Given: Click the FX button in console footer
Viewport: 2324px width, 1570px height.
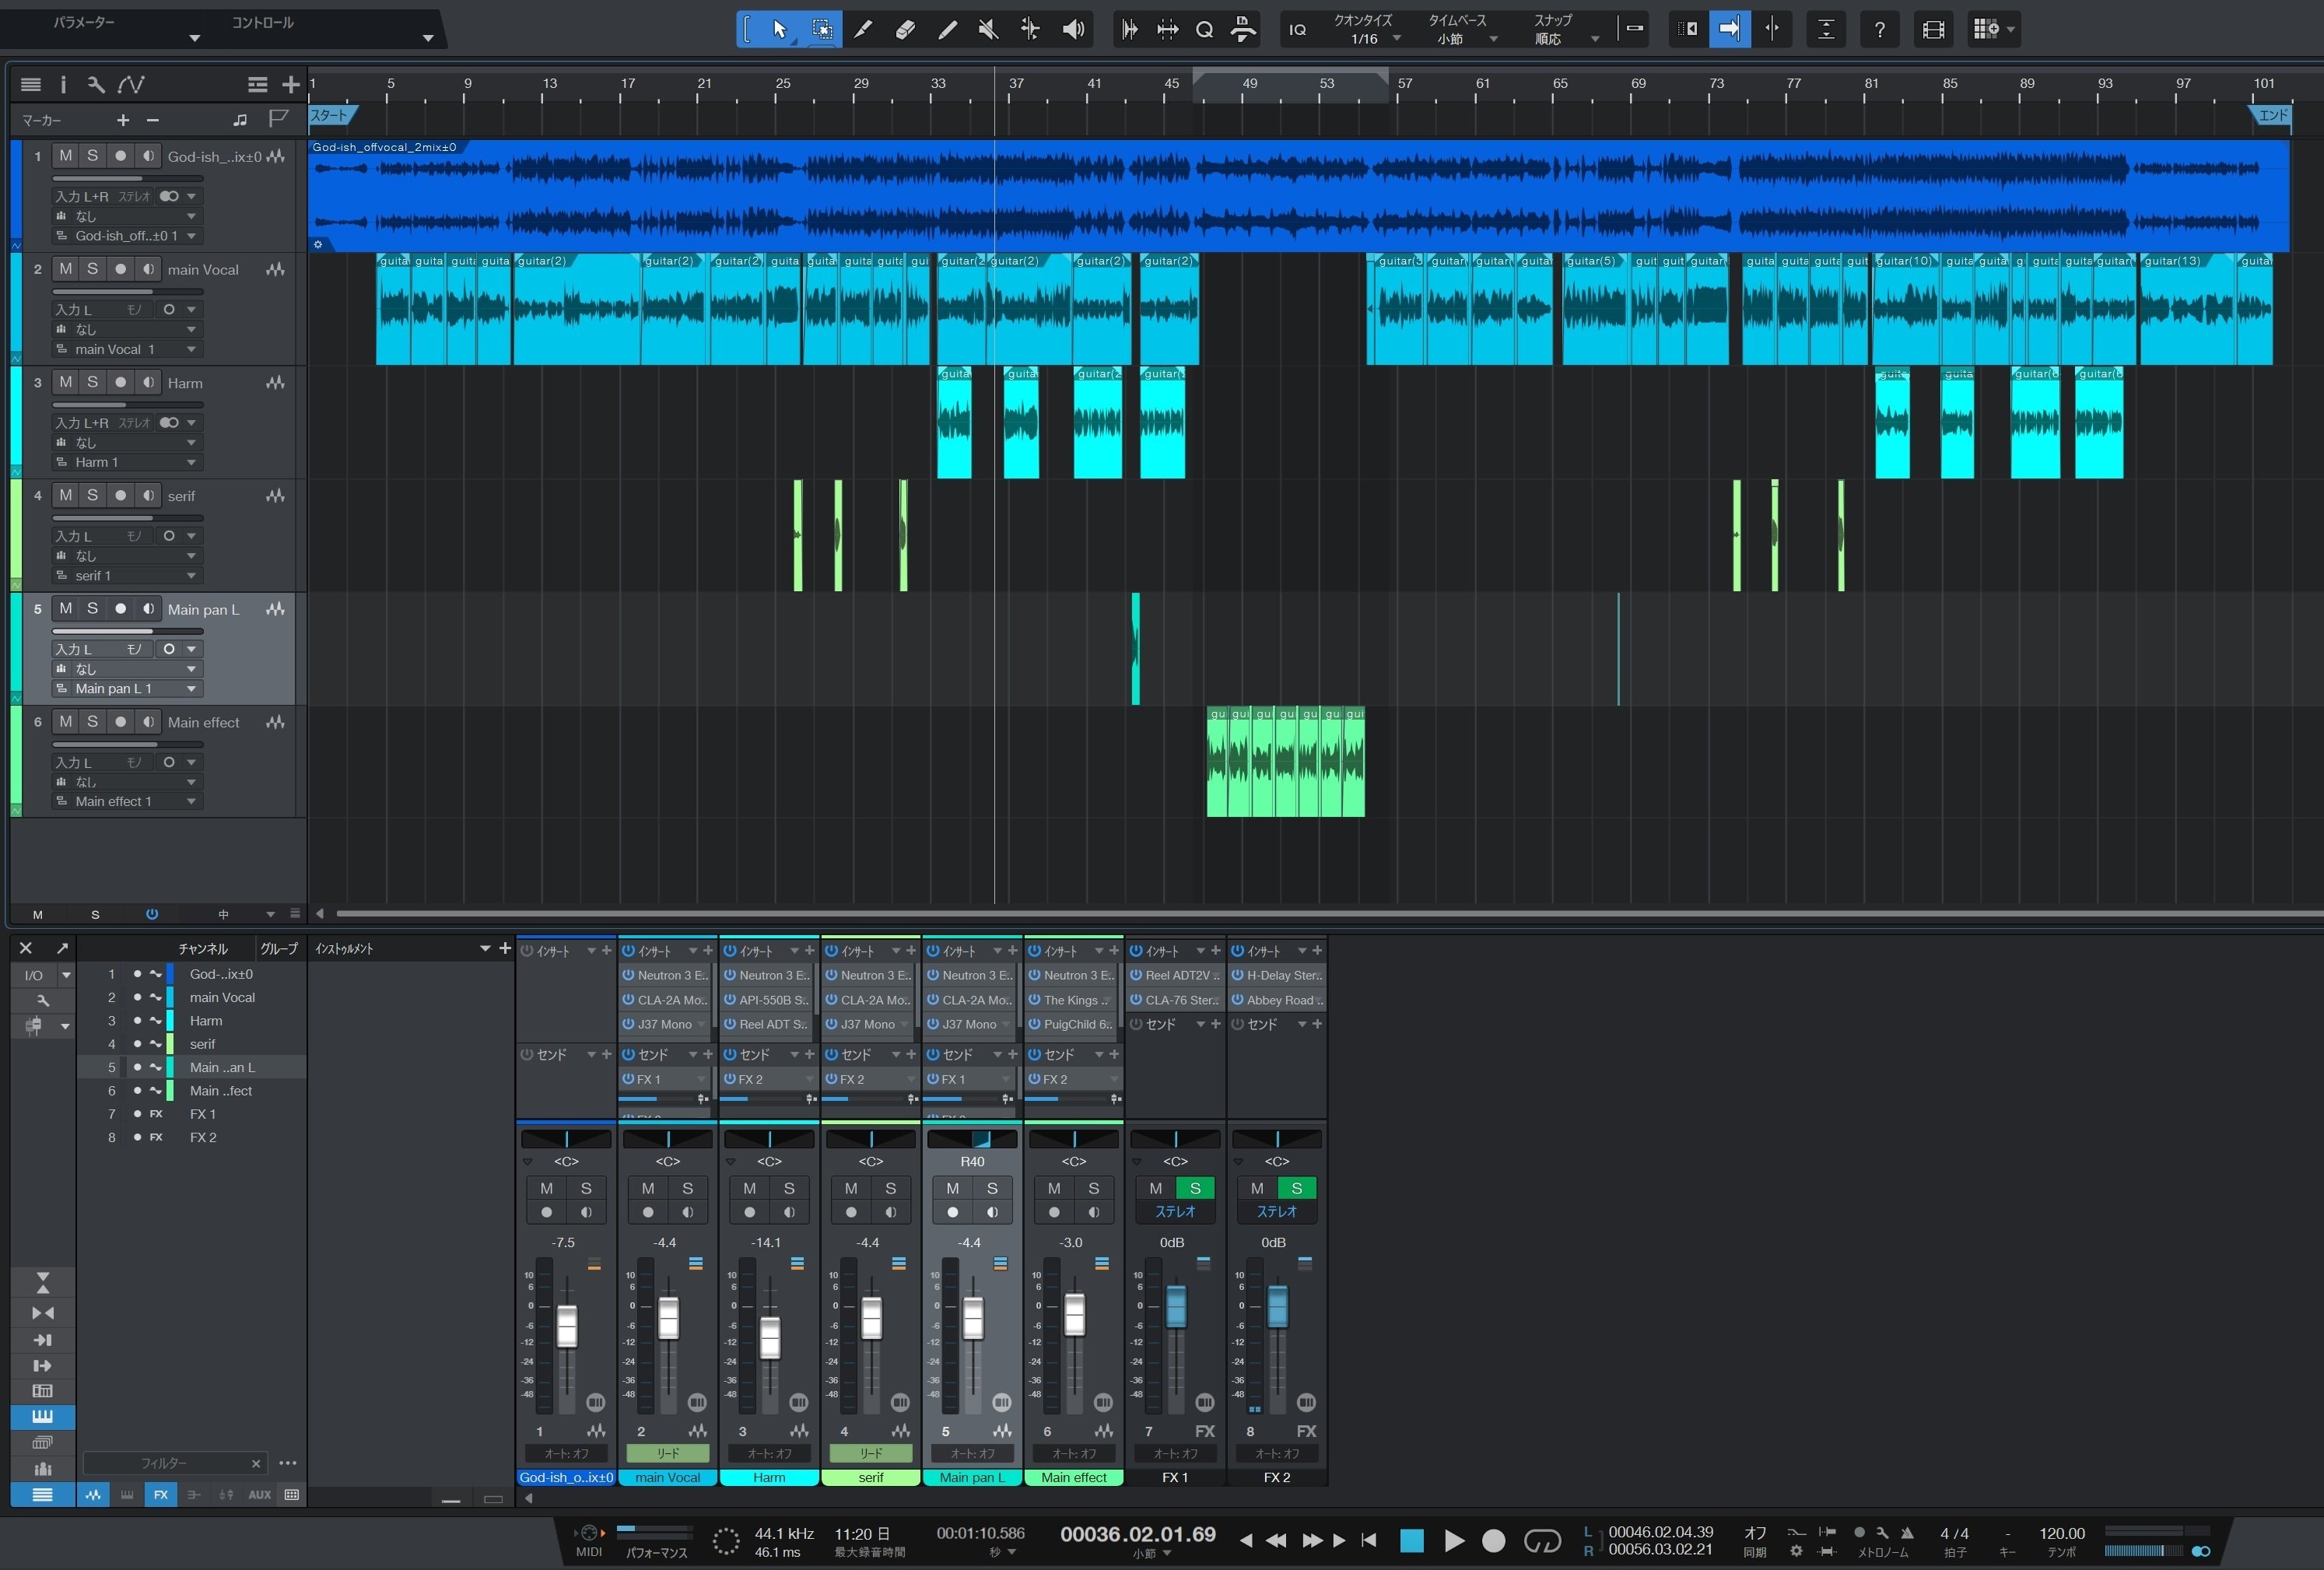Looking at the screenshot, I should tap(160, 1495).
